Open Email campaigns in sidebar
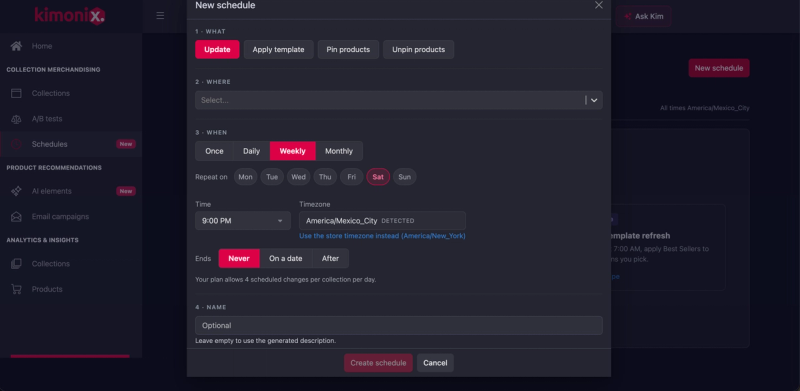Screen dimensions: 800x391 71,216
